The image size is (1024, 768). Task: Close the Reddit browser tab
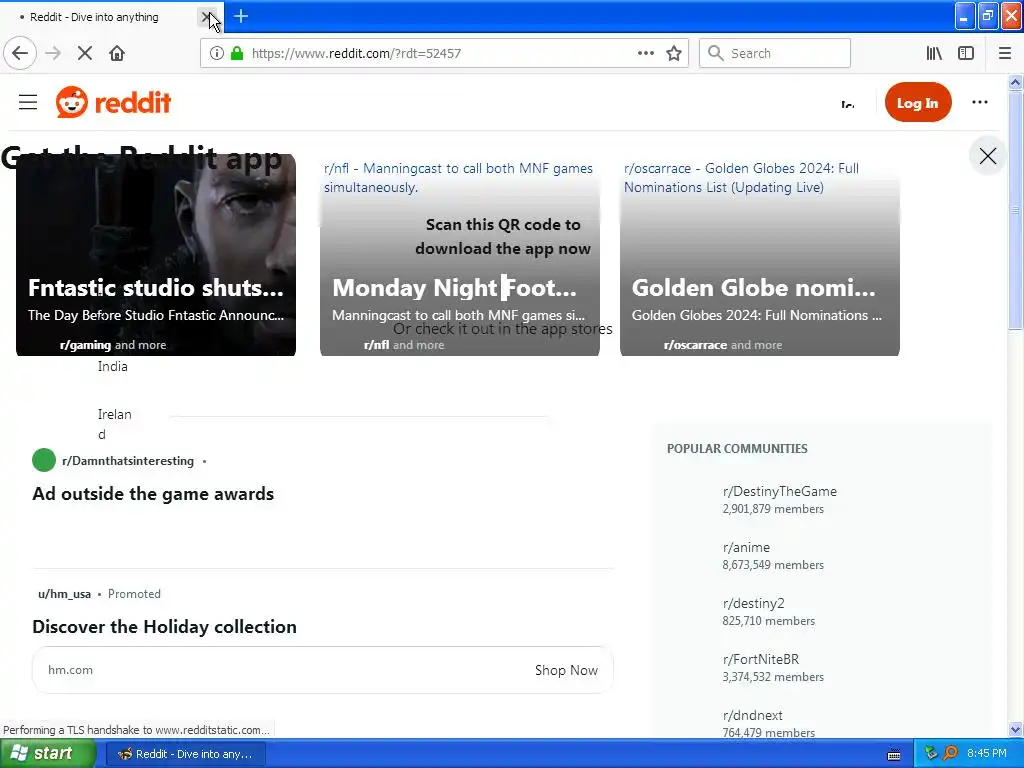[207, 17]
